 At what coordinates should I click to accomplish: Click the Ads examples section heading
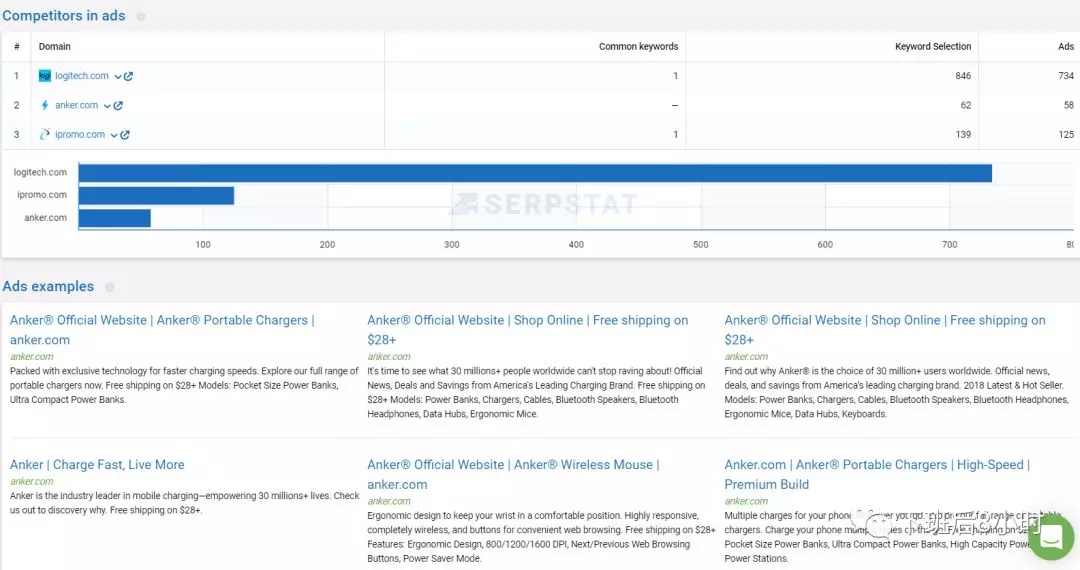(x=48, y=287)
